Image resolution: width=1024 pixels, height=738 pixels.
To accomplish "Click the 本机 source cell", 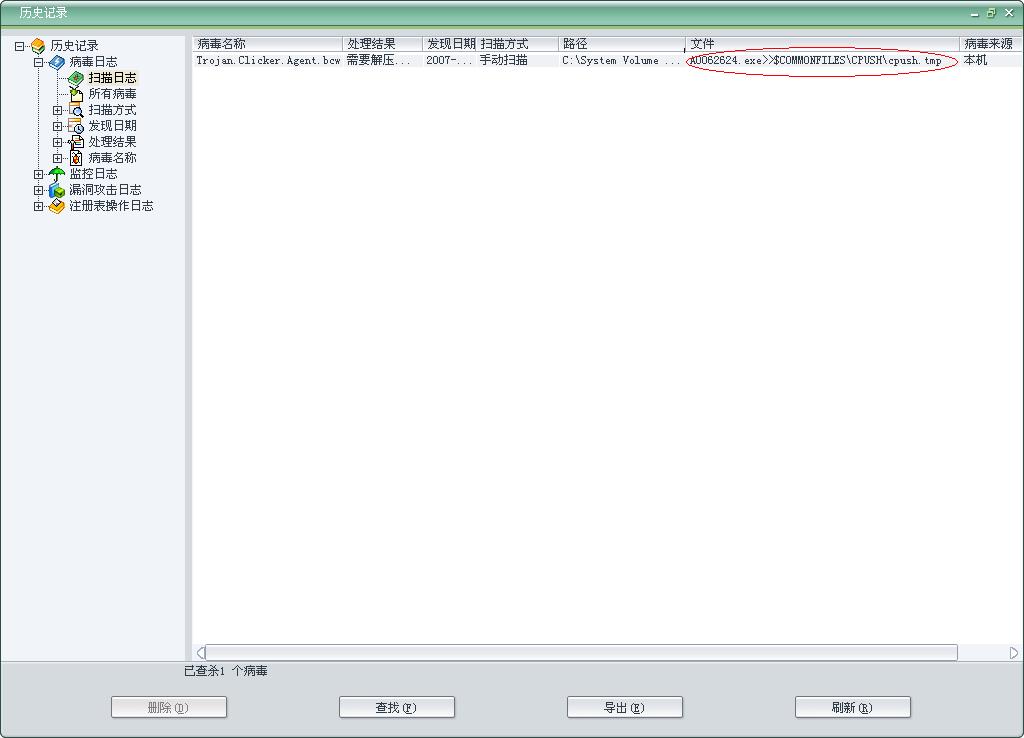I will click(x=976, y=60).
